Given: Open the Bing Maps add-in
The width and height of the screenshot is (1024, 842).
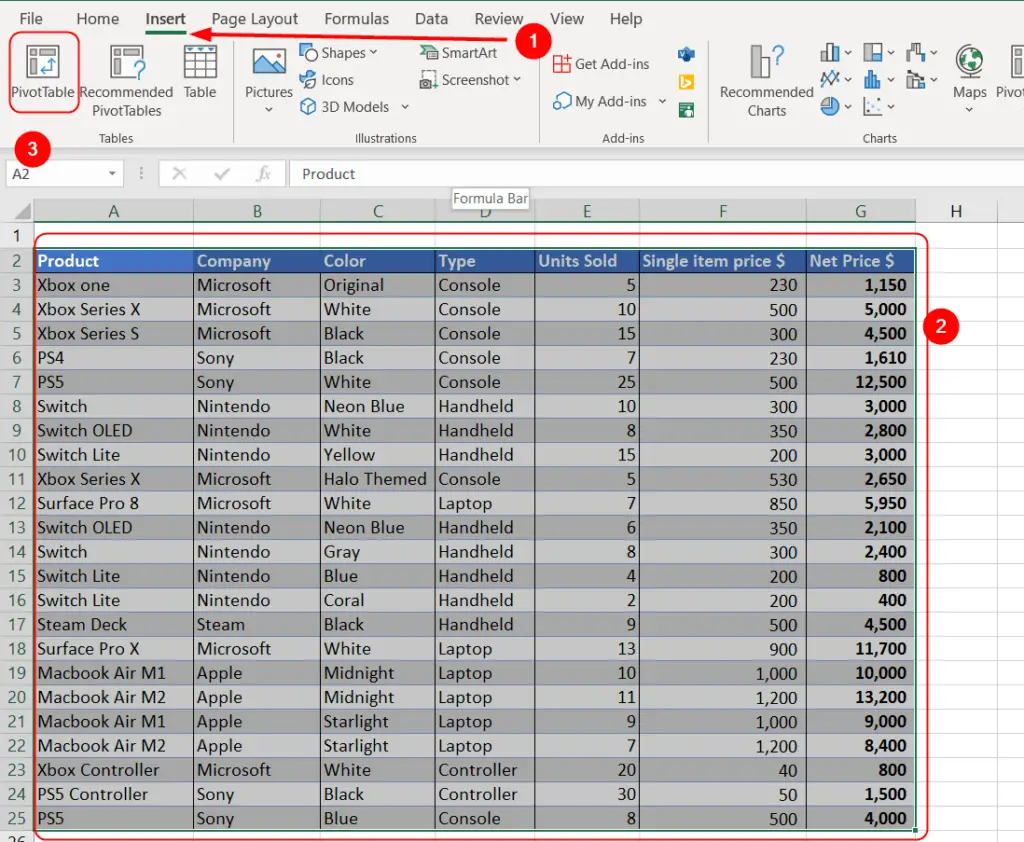Looking at the screenshot, I should point(686,82).
